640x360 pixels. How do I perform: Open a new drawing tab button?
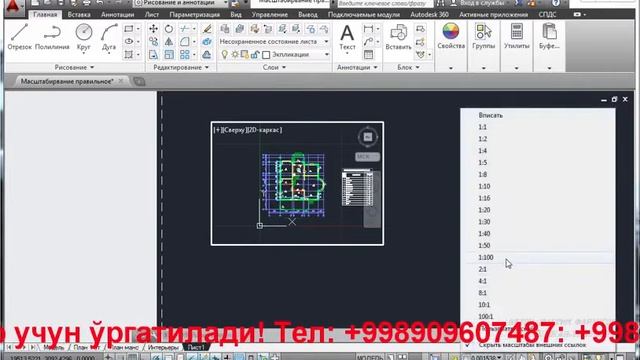[139, 81]
